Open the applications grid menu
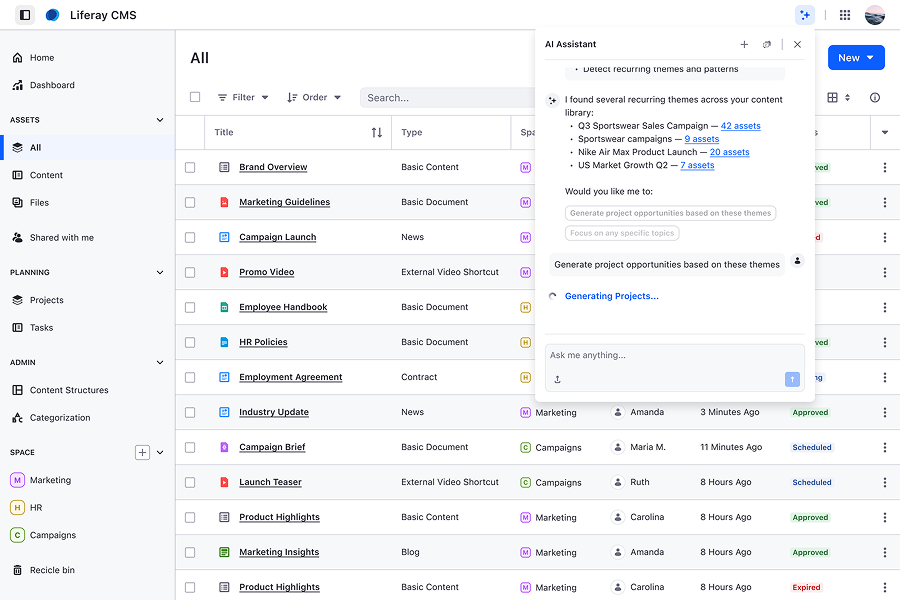 pos(845,15)
